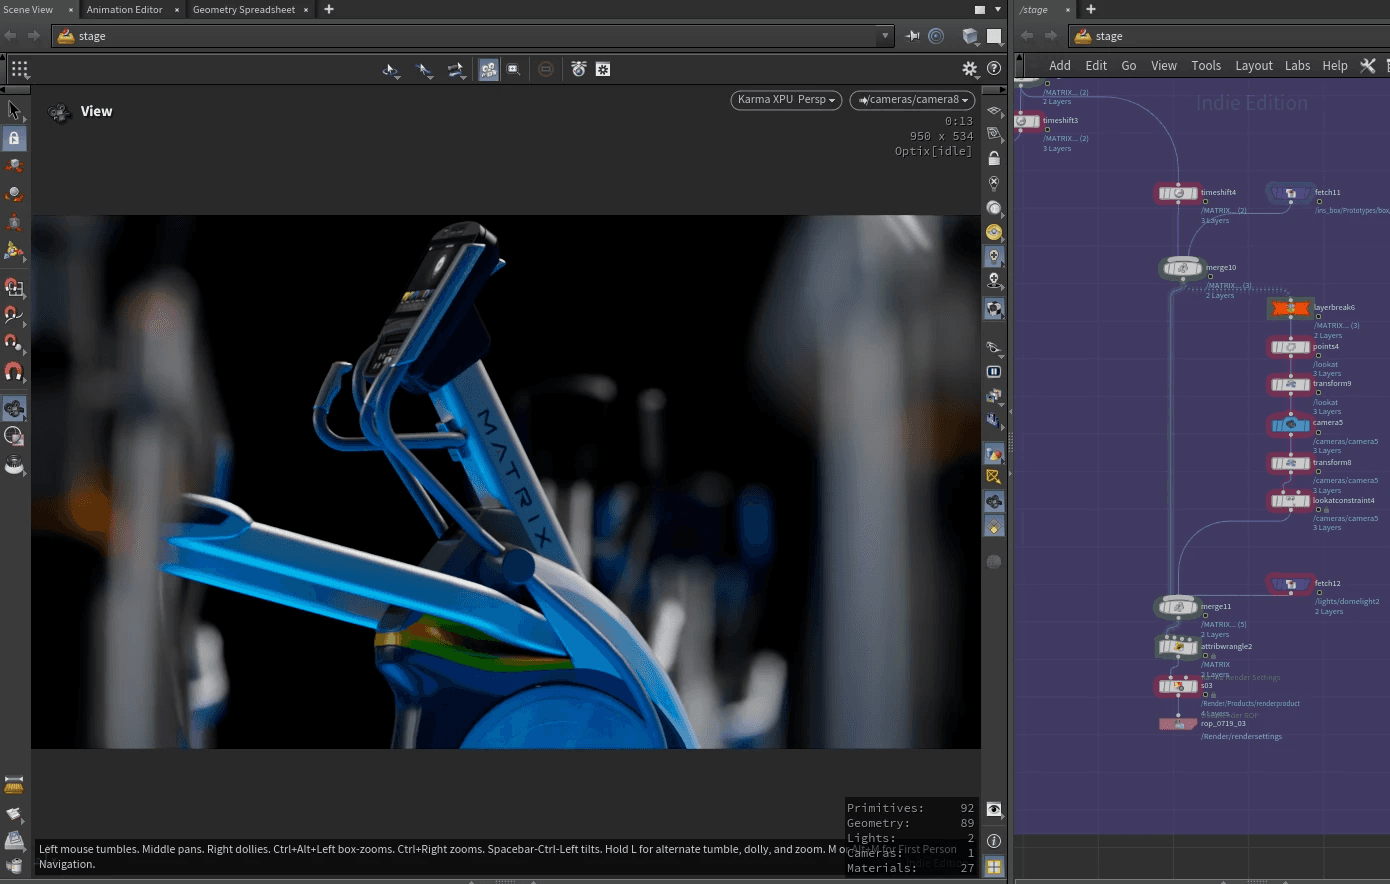This screenshot has height=884, width=1390.
Task: Go back in the network pane history
Action: pos(1027,36)
